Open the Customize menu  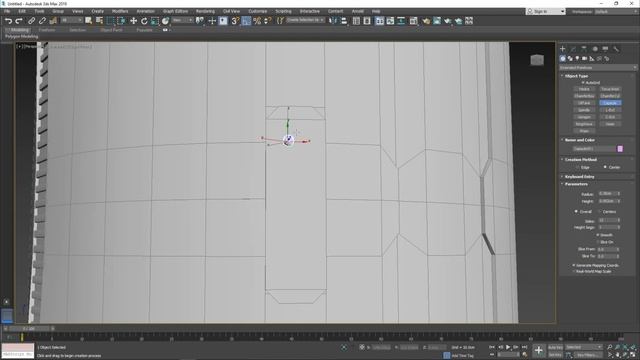click(258, 11)
